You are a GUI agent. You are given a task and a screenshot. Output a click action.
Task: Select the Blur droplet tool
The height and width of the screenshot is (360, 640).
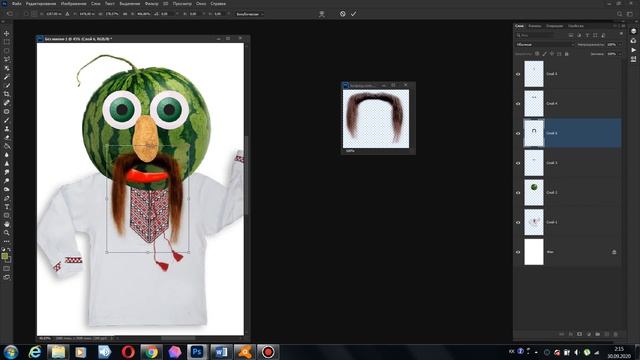pyautogui.click(x=7, y=155)
